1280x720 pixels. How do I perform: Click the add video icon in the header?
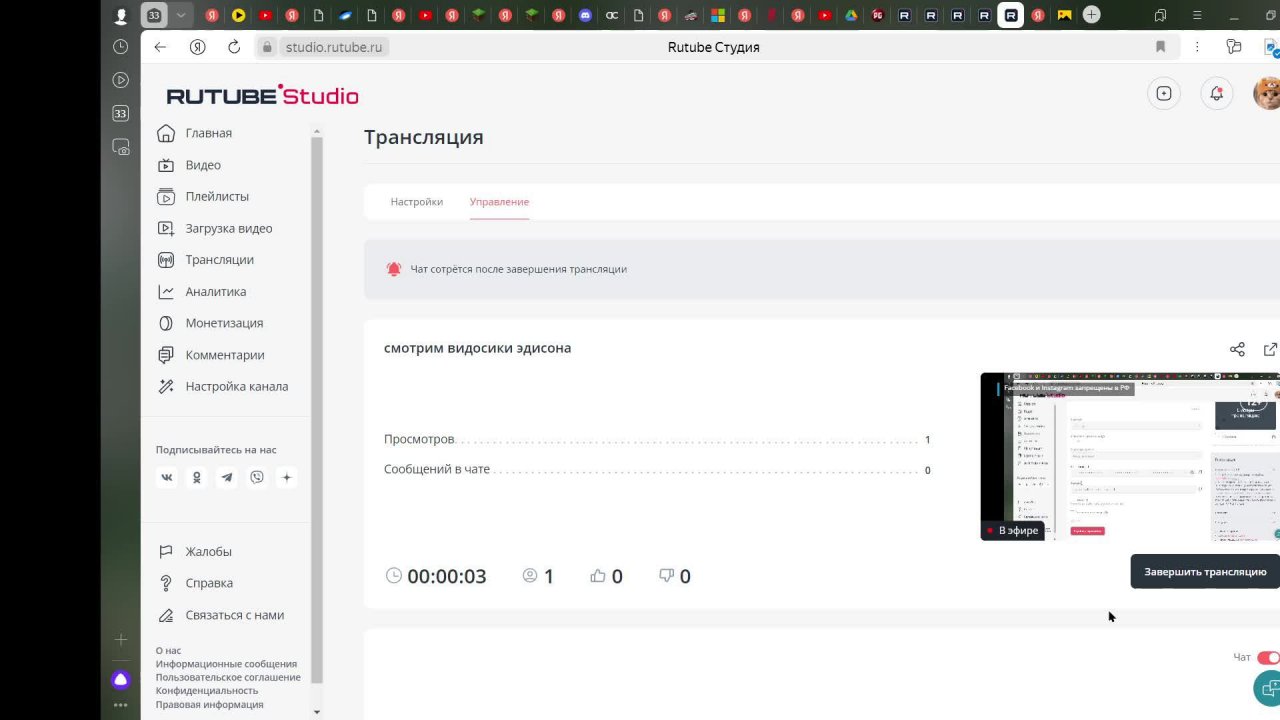[x=1164, y=93]
